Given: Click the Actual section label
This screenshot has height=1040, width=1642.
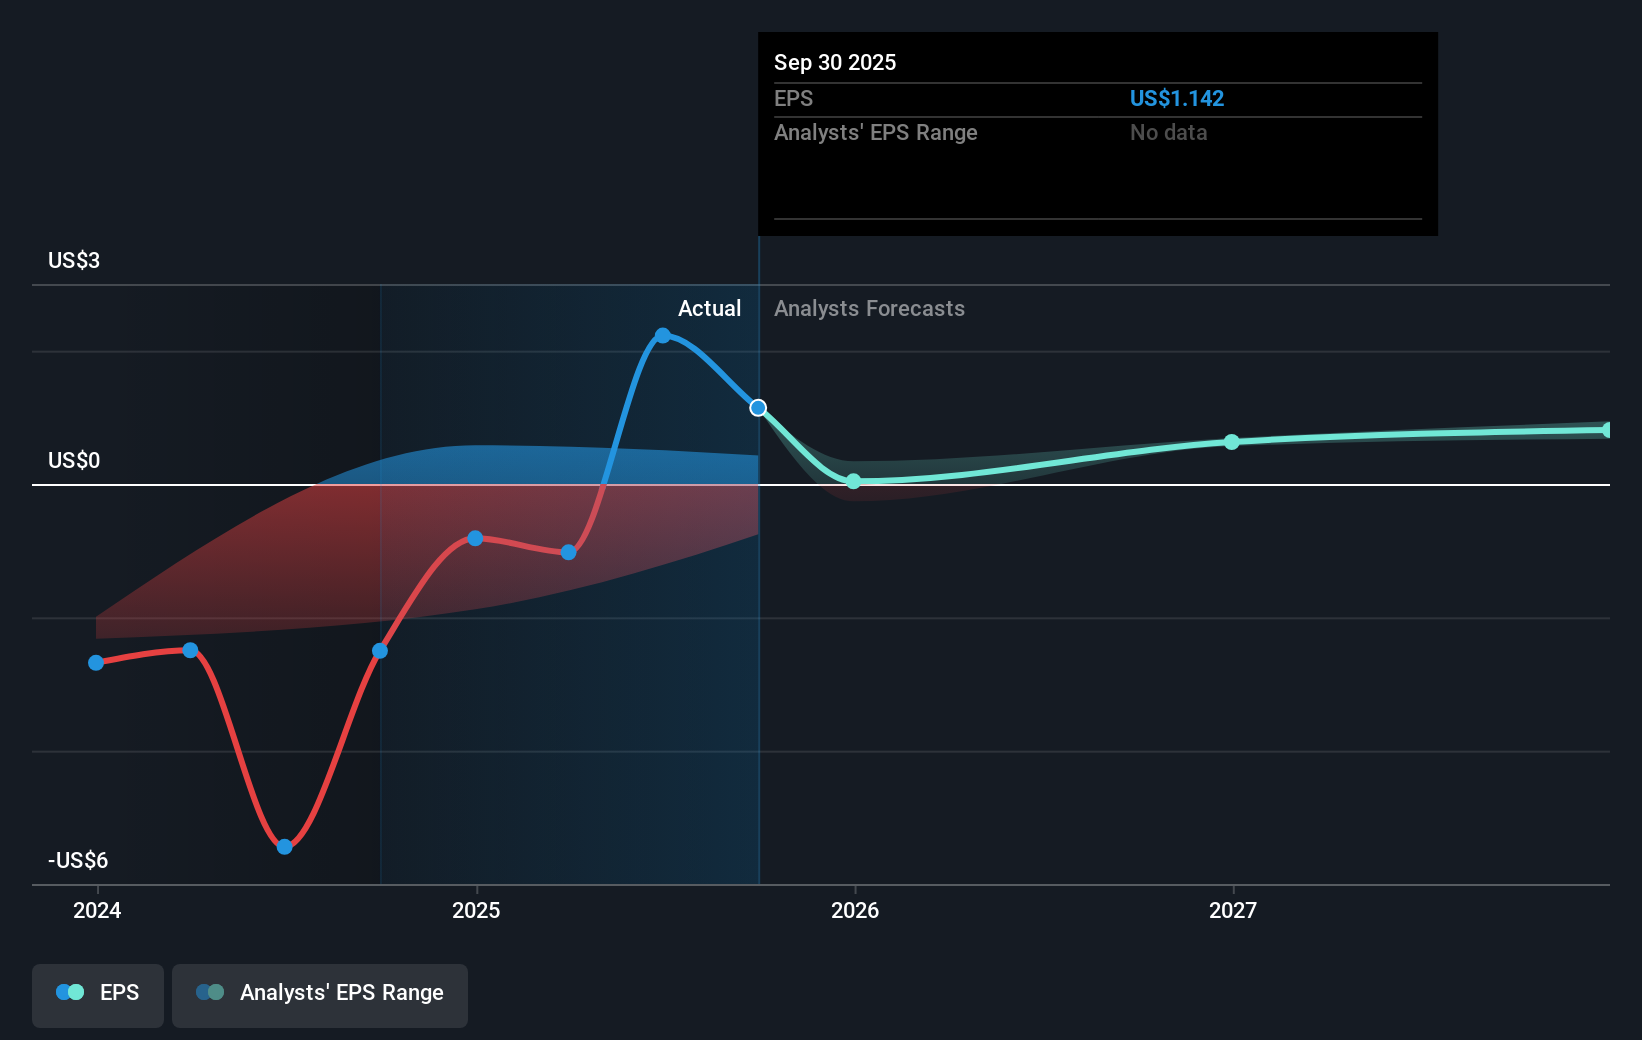Looking at the screenshot, I should point(709,308).
